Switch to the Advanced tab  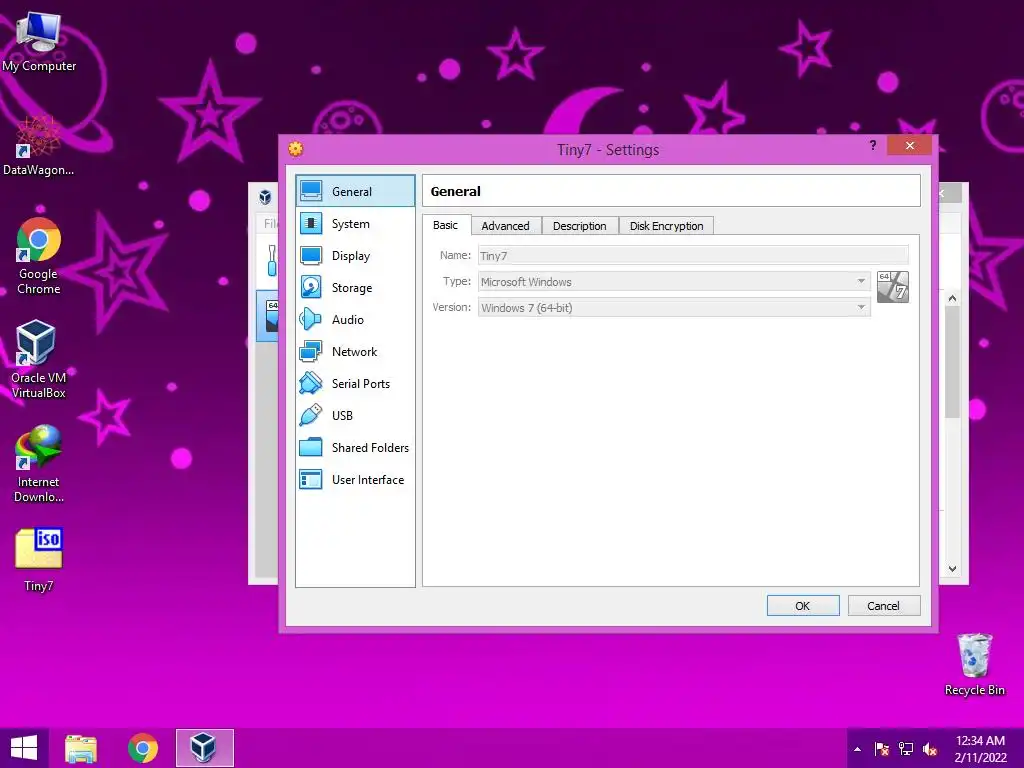tap(505, 225)
